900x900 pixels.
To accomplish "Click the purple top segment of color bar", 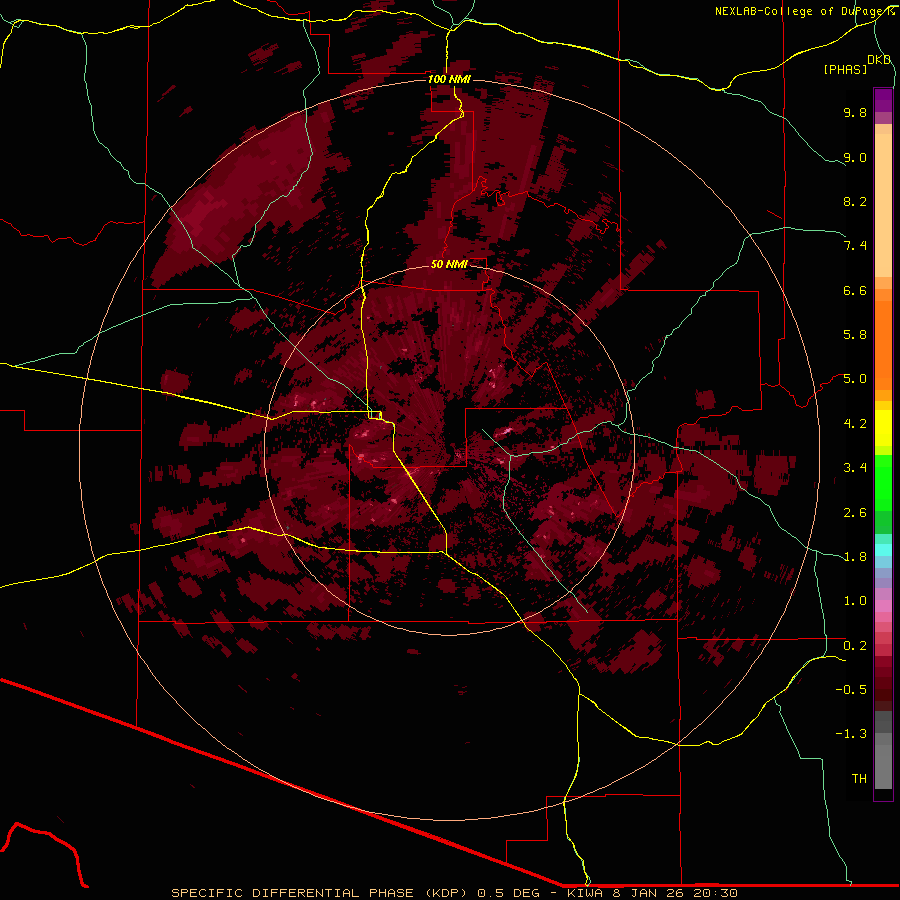I will coord(883,100).
